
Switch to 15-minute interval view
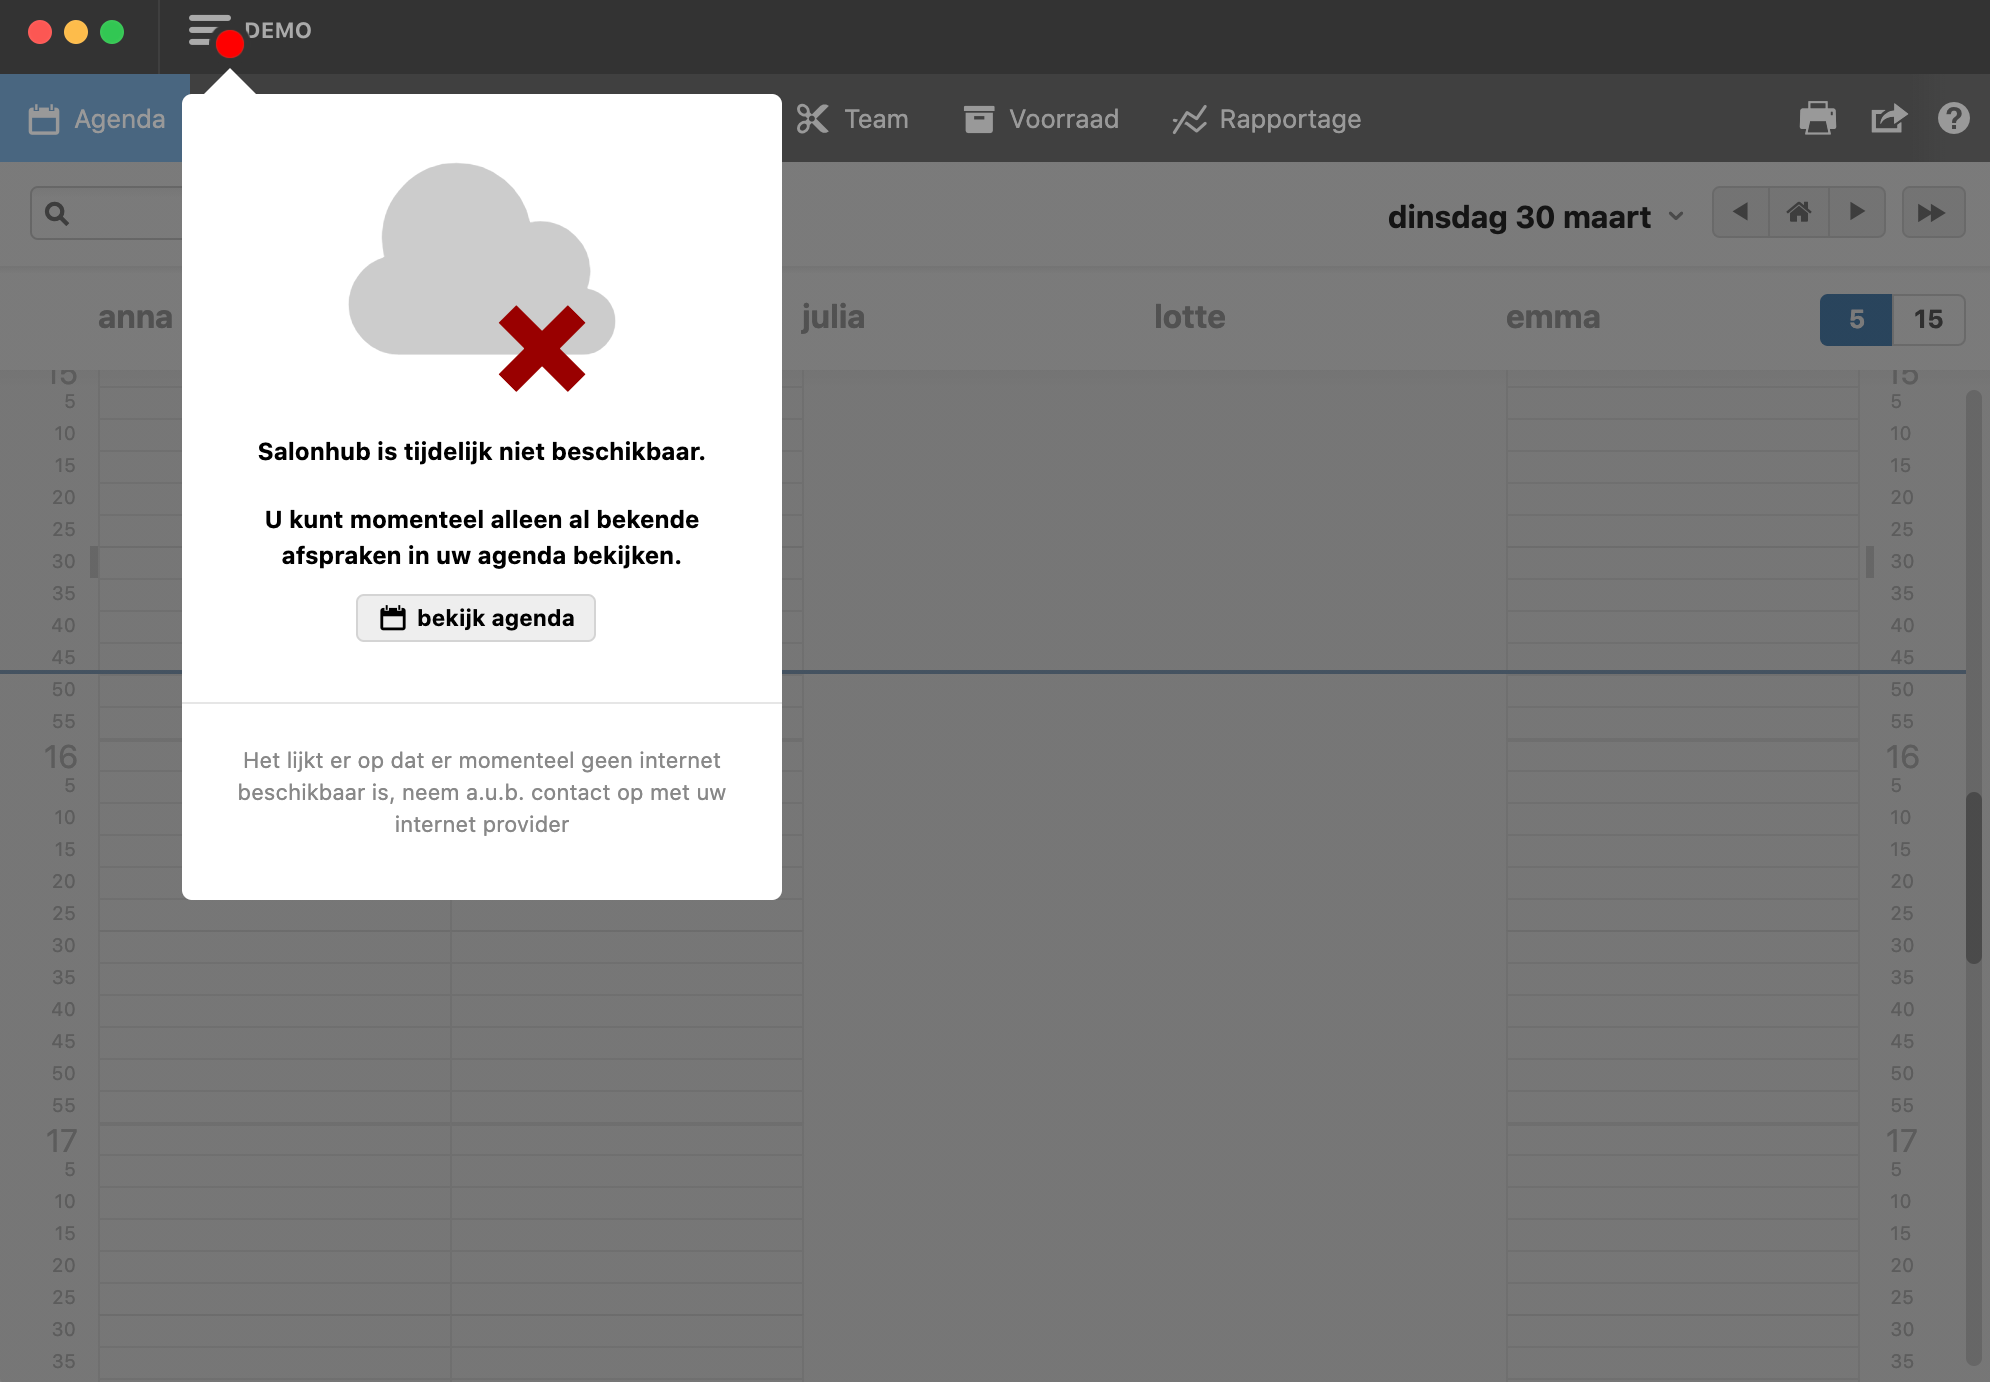tap(1928, 320)
